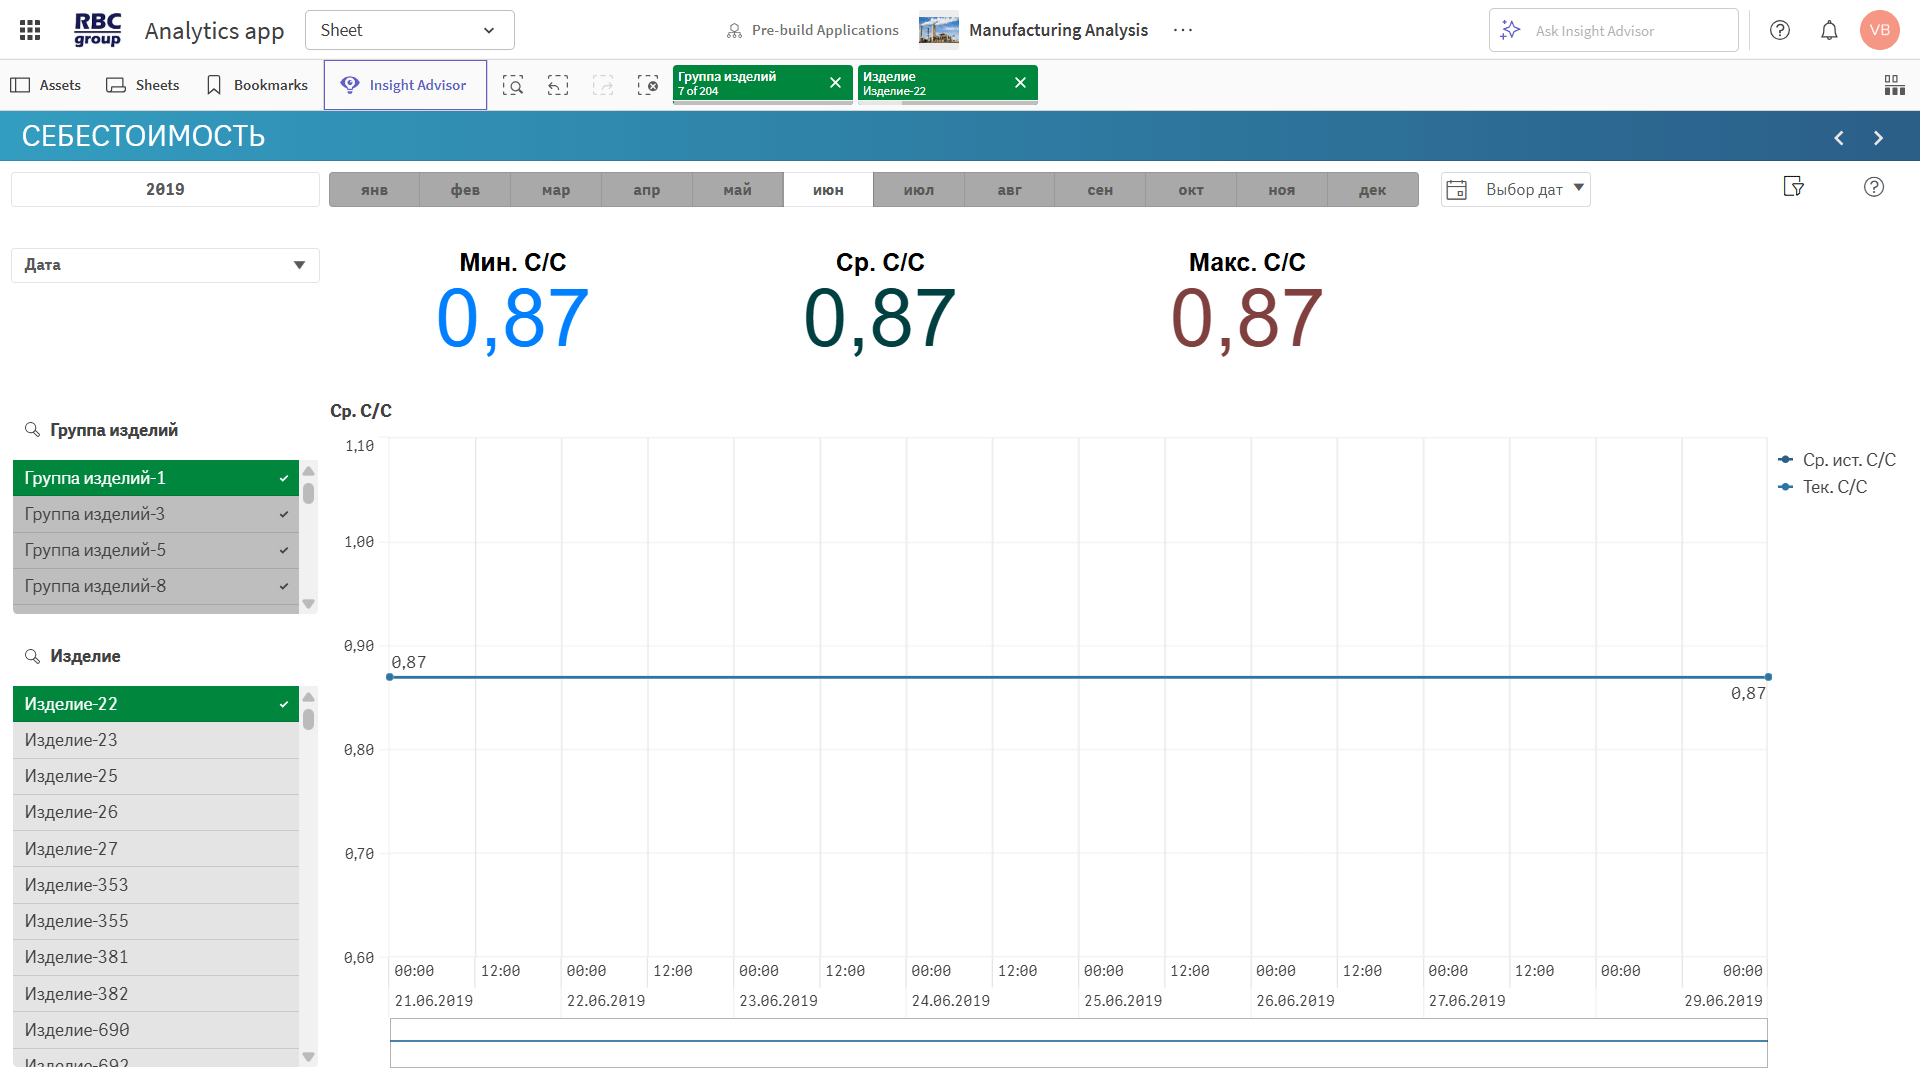Open the Bookmarks menu
Image resolution: width=1920 pixels, height=1080 pixels.
coord(256,85)
